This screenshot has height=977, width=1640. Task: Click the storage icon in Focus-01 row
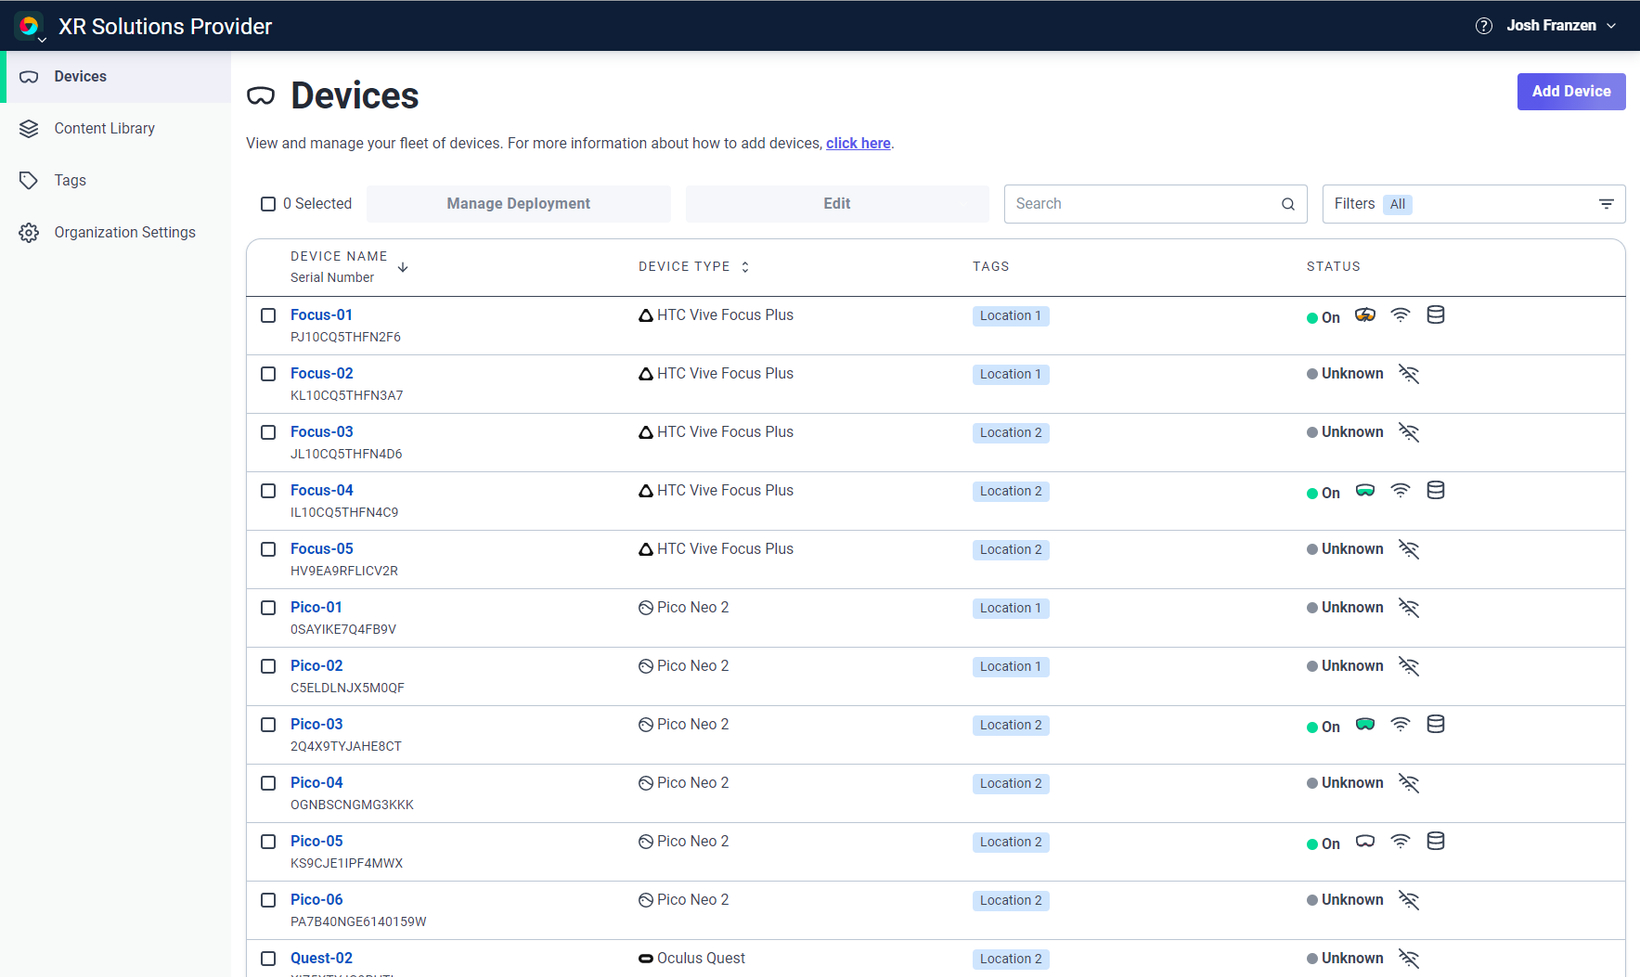1435,315
